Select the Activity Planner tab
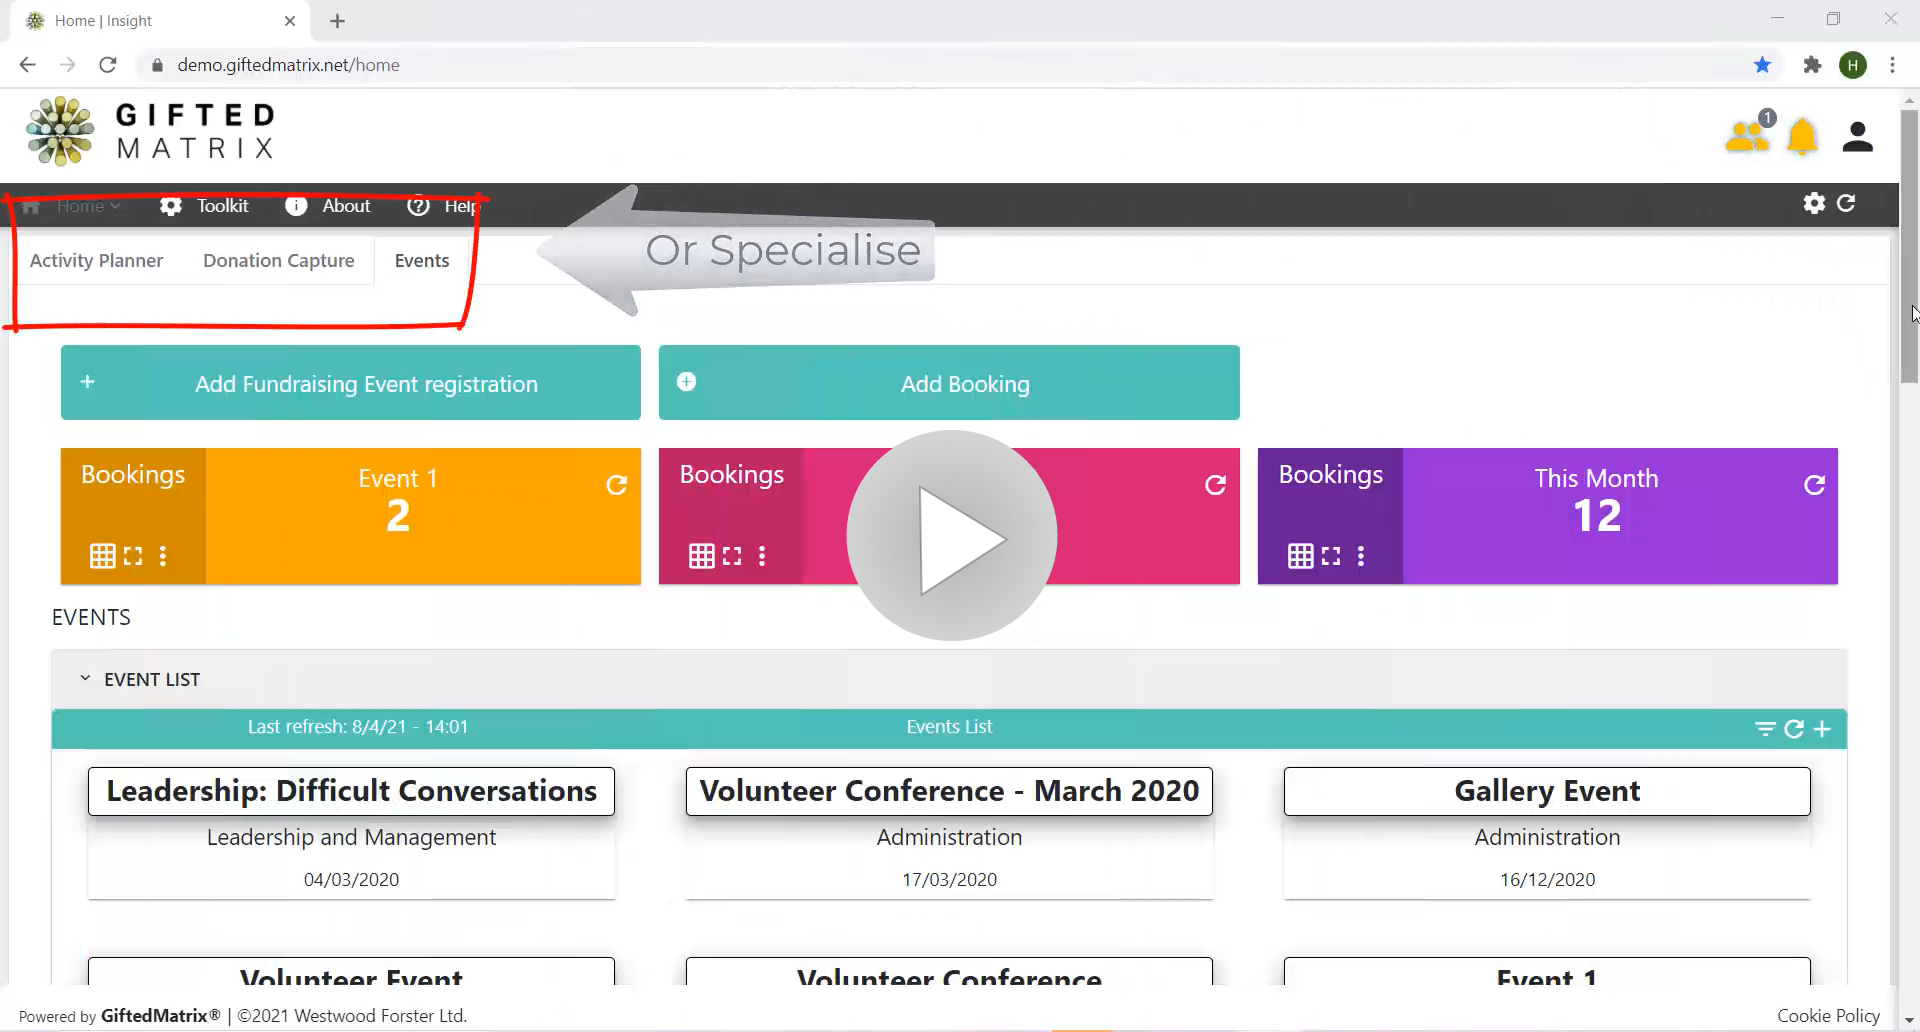Viewport: 1920px width, 1032px height. (x=96, y=260)
